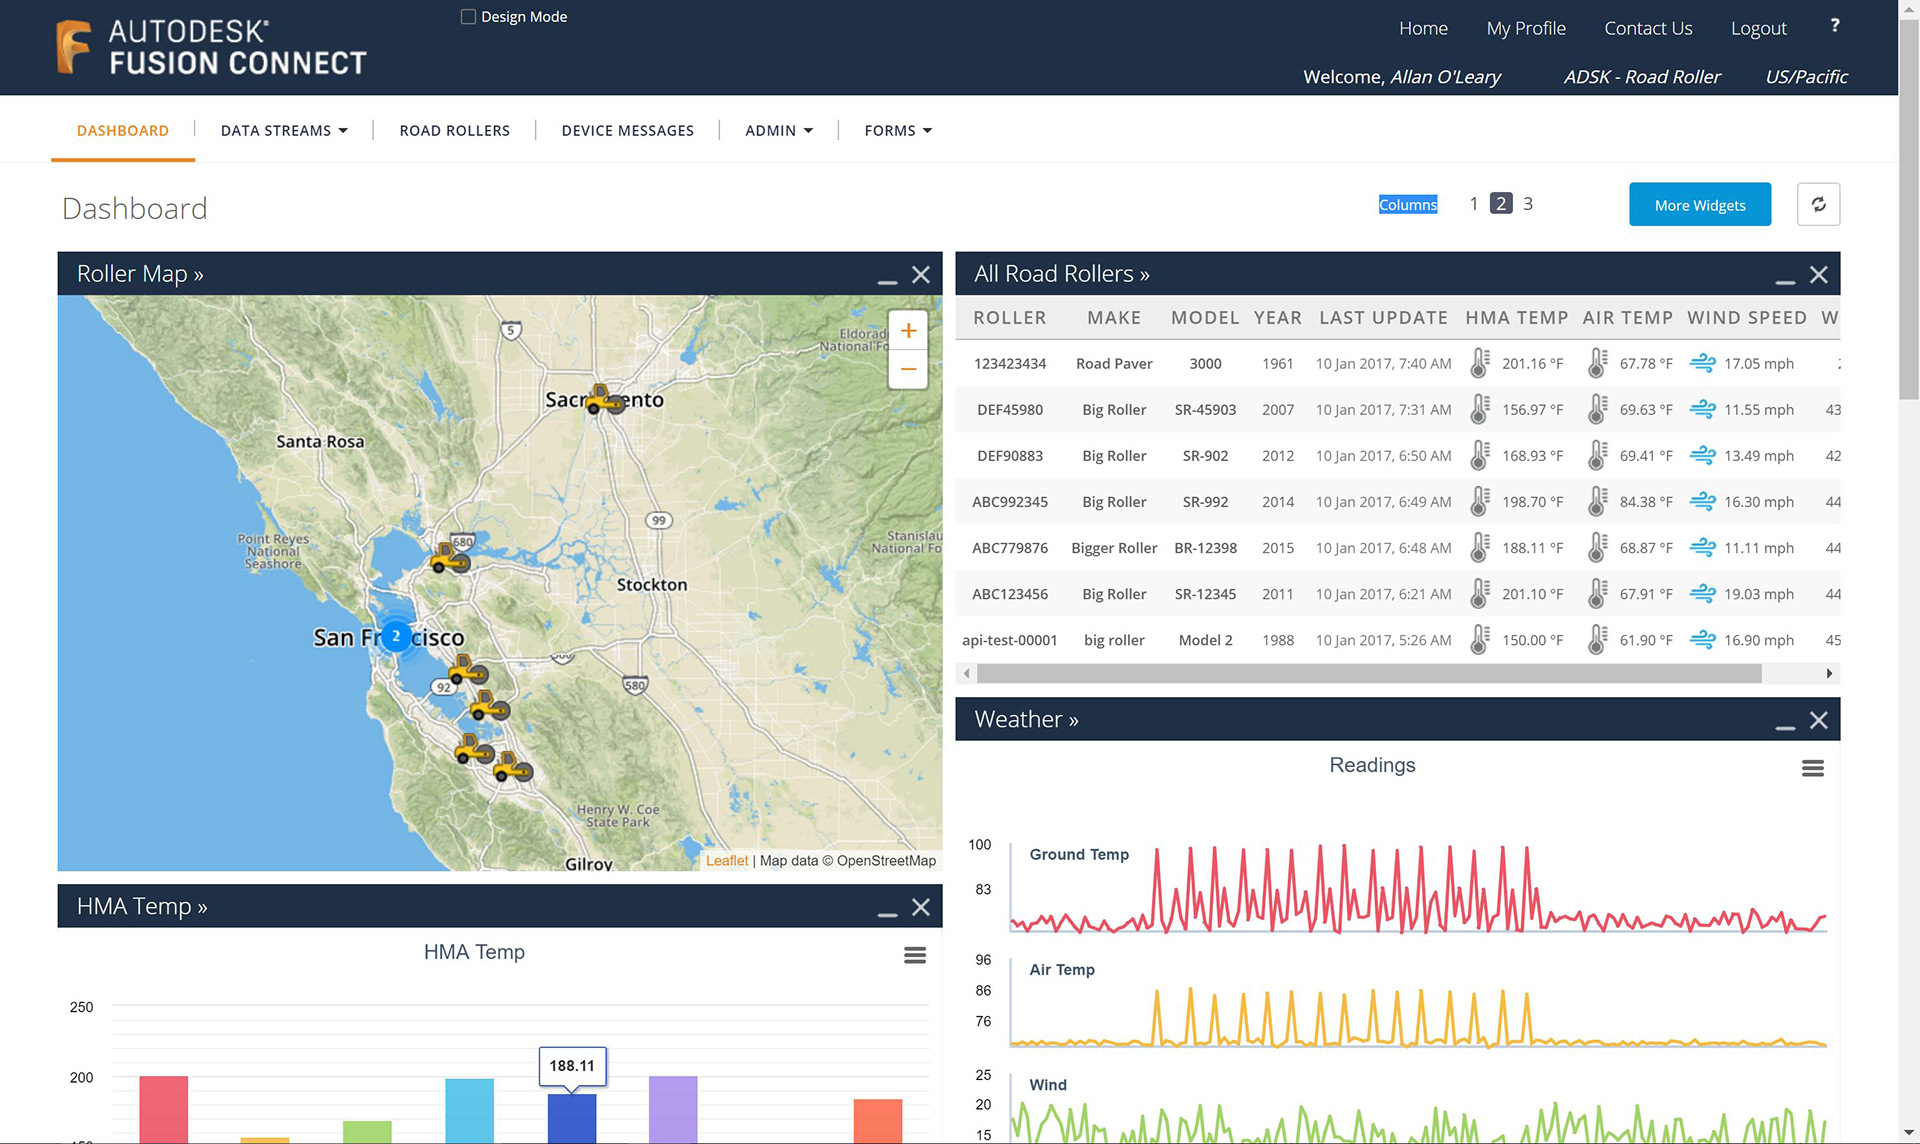Open the Road Rollers tab
This screenshot has height=1144, width=1920.
(x=454, y=131)
